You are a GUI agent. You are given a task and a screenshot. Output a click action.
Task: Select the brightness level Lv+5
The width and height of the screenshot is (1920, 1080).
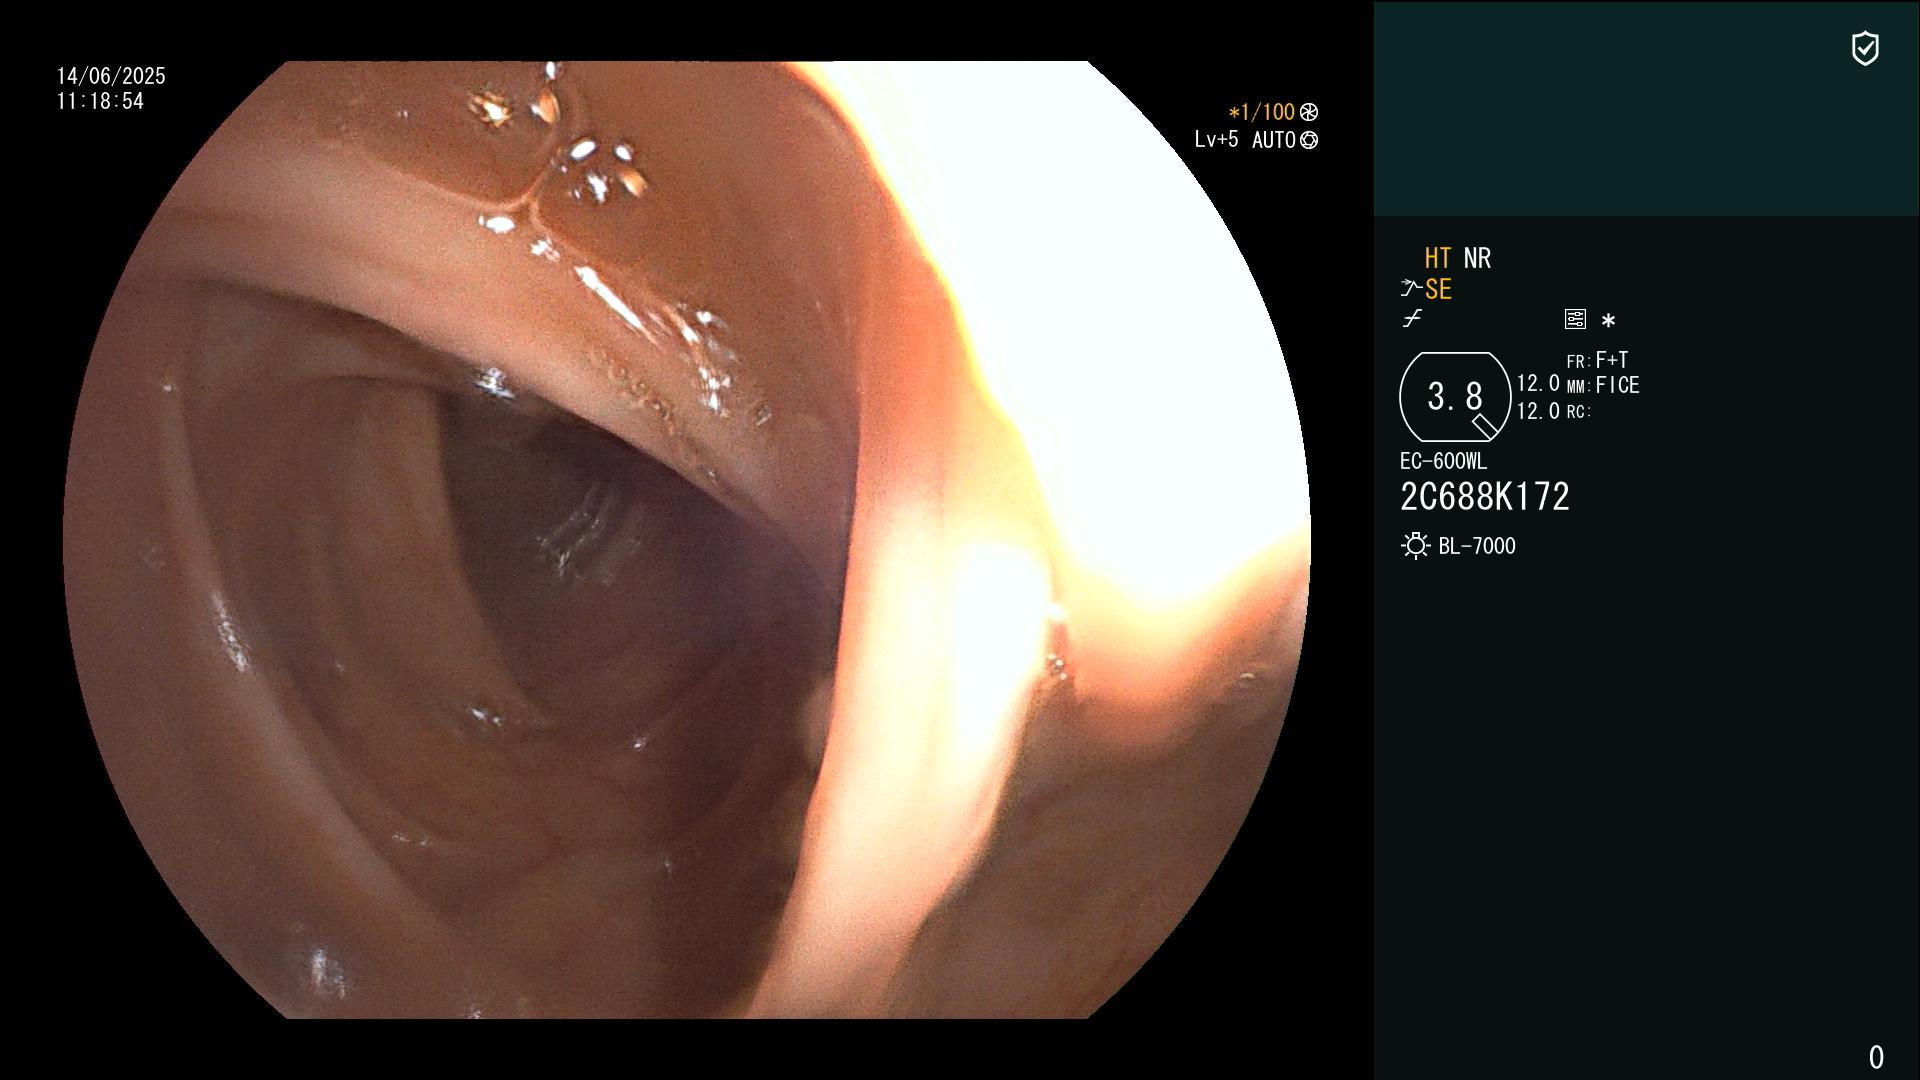[1216, 140]
